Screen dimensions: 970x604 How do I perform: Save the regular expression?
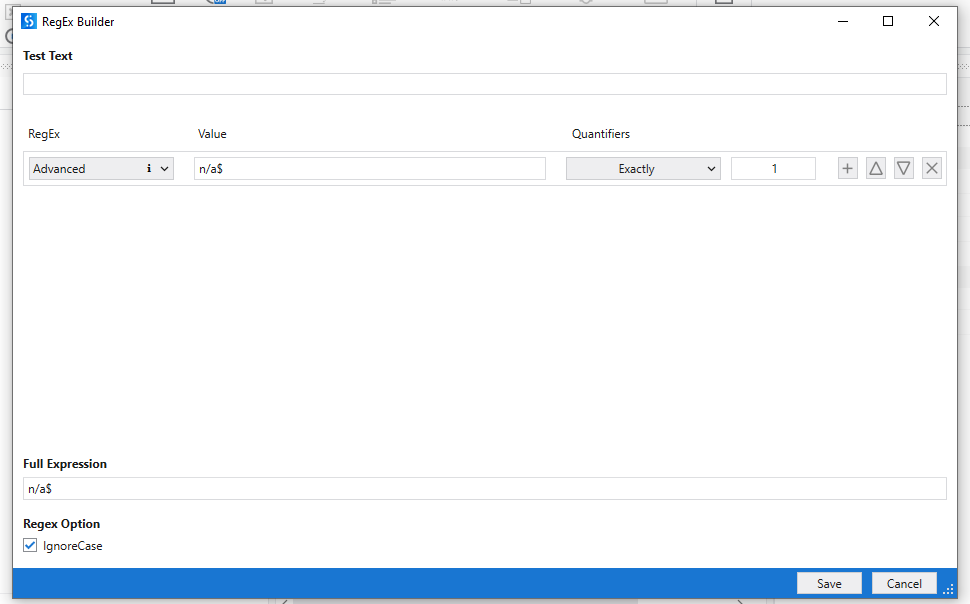[829, 583]
